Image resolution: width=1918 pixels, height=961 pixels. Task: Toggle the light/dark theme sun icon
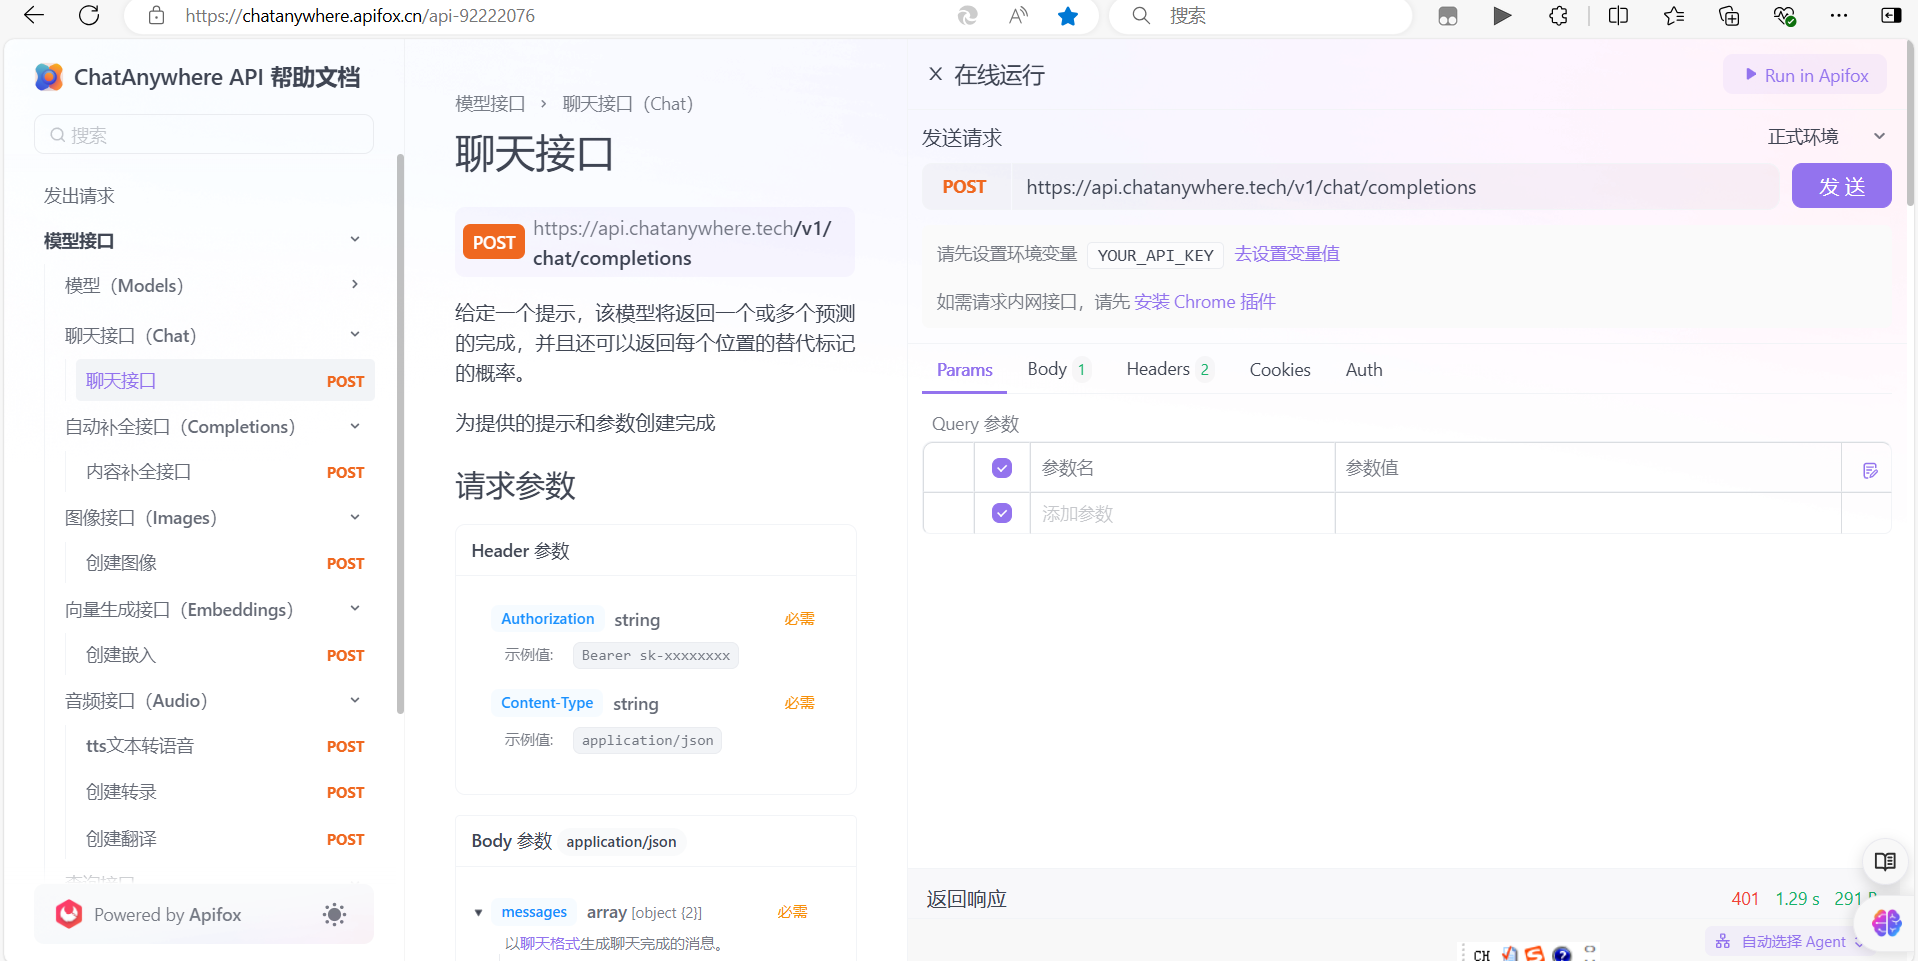(x=334, y=914)
